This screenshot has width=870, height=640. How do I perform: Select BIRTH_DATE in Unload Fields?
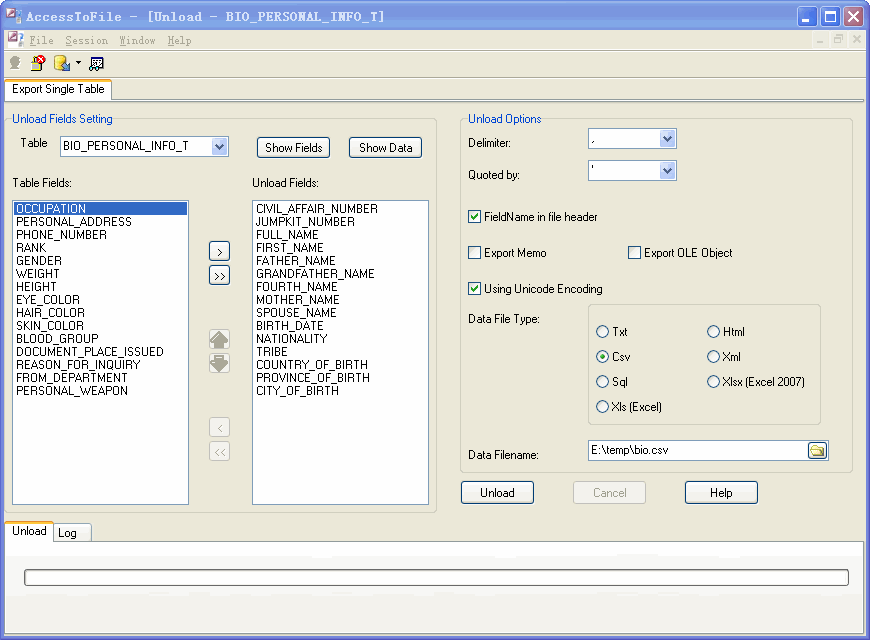340,326
